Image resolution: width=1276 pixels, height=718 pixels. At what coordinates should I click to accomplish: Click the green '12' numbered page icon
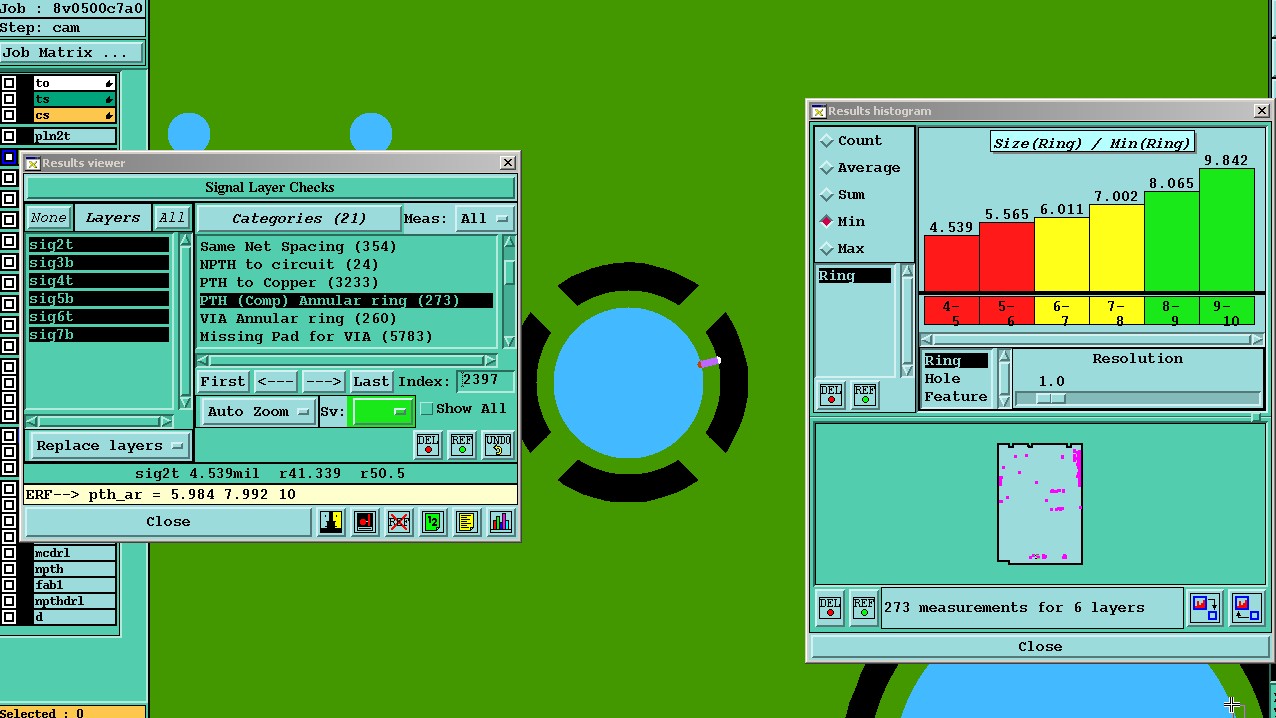pyautogui.click(x=433, y=521)
